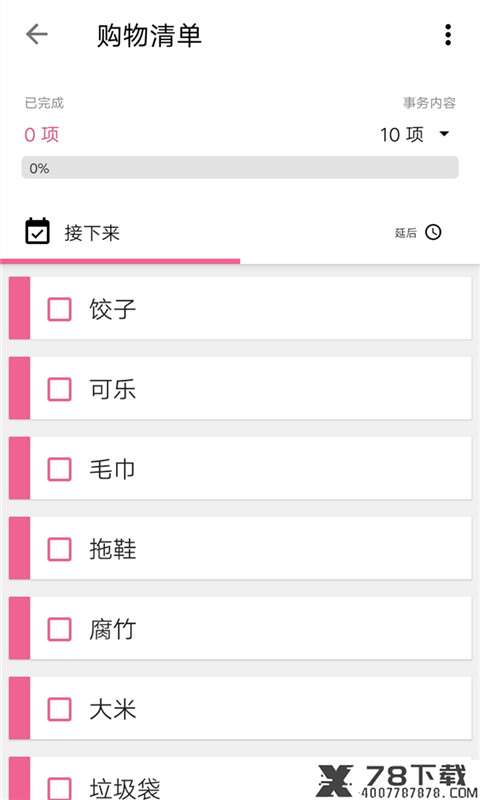Tick the 可乐 checkbox

point(59,389)
